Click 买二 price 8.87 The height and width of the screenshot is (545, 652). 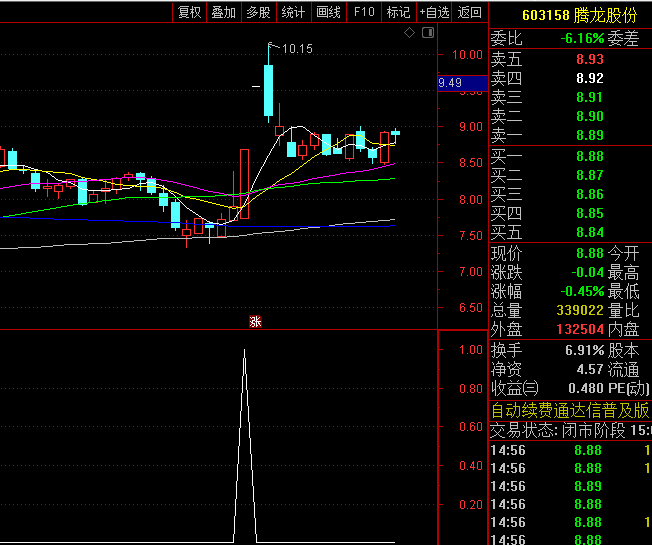pos(590,175)
